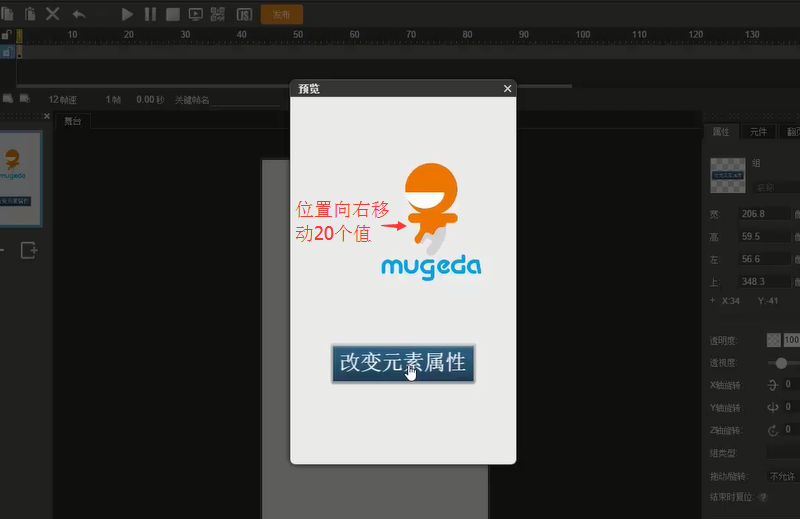Toggle the lock icon above the layers
This screenshot has height=519, width=800.
(7, 35)
